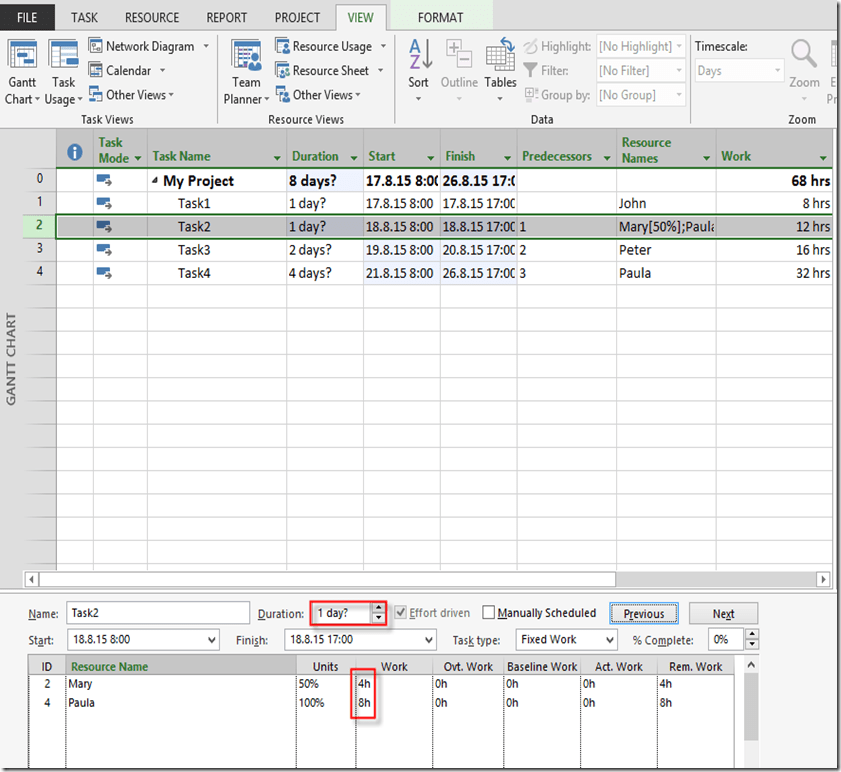Open the Resource Sheet view
Image resolution: width=841 pixels, height=772 pixels.
click(x=329, y=71)
